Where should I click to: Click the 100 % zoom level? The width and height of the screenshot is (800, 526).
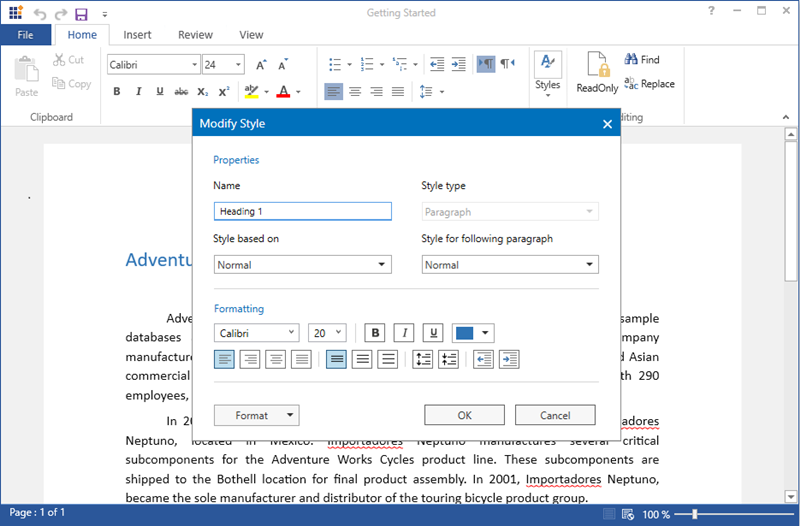[x=656, y=514]
